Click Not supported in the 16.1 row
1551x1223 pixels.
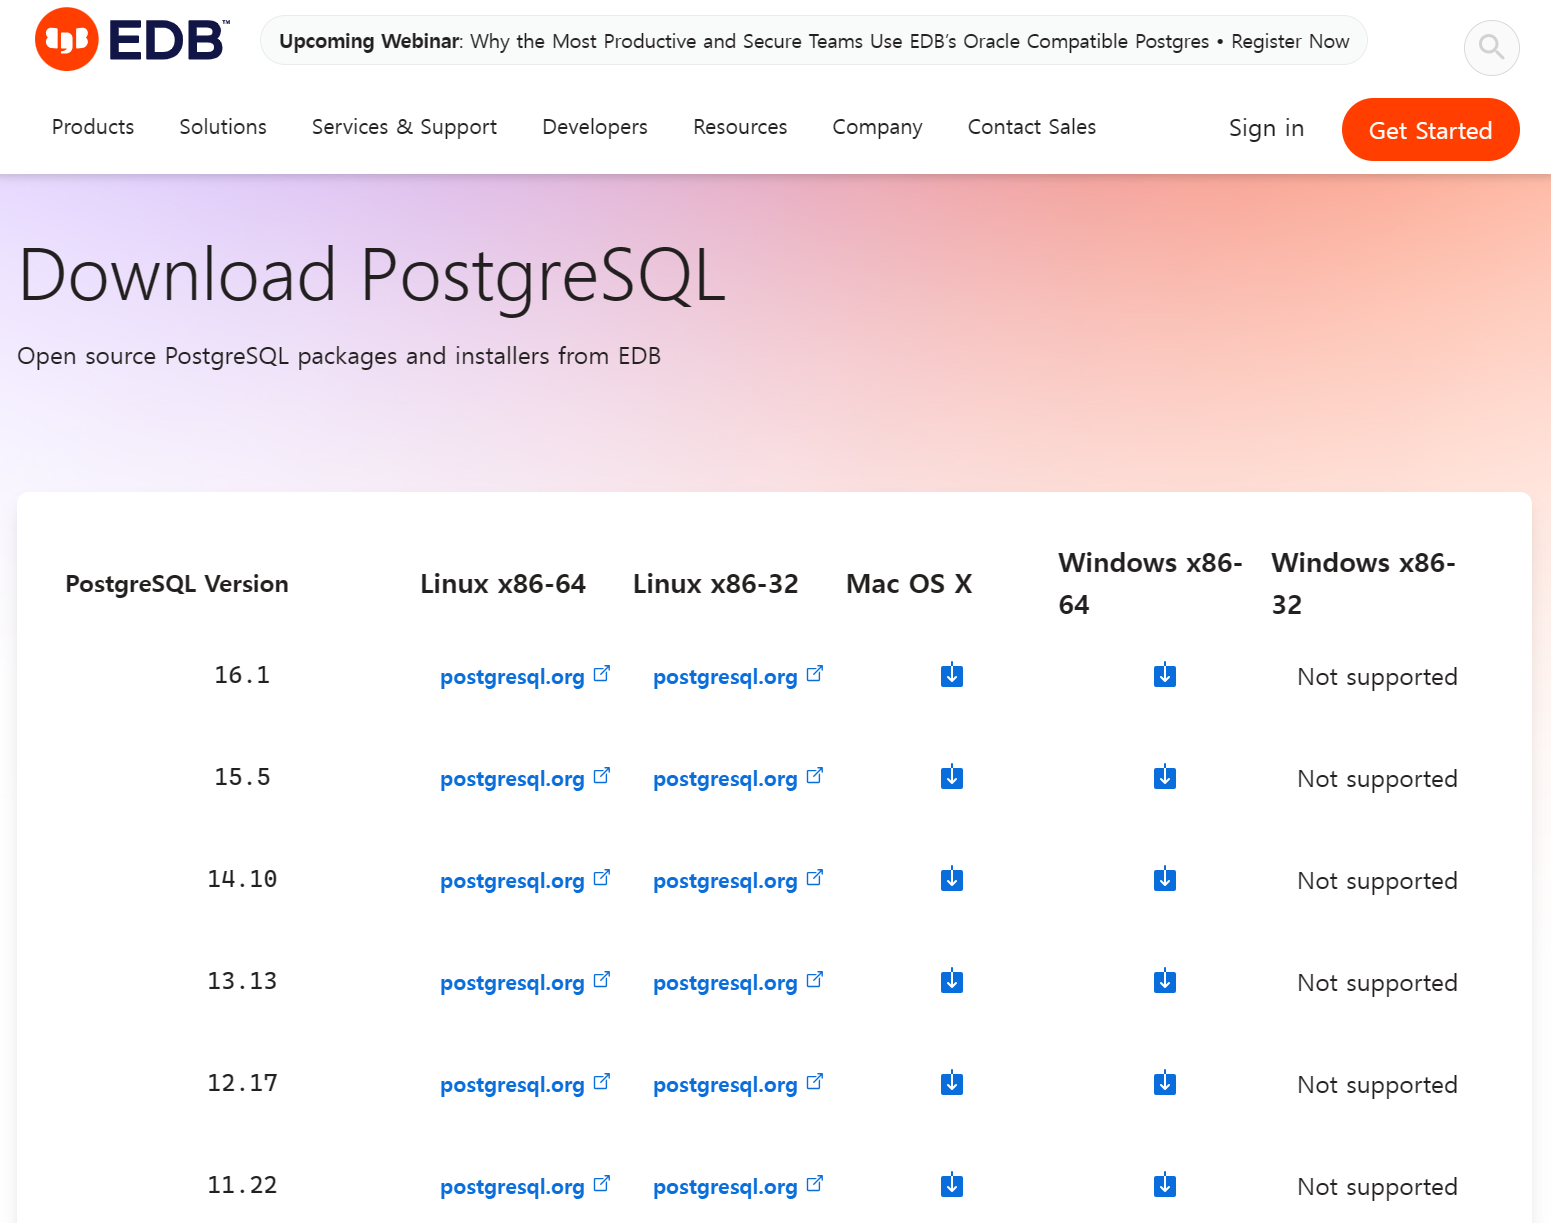point(1377,677)
